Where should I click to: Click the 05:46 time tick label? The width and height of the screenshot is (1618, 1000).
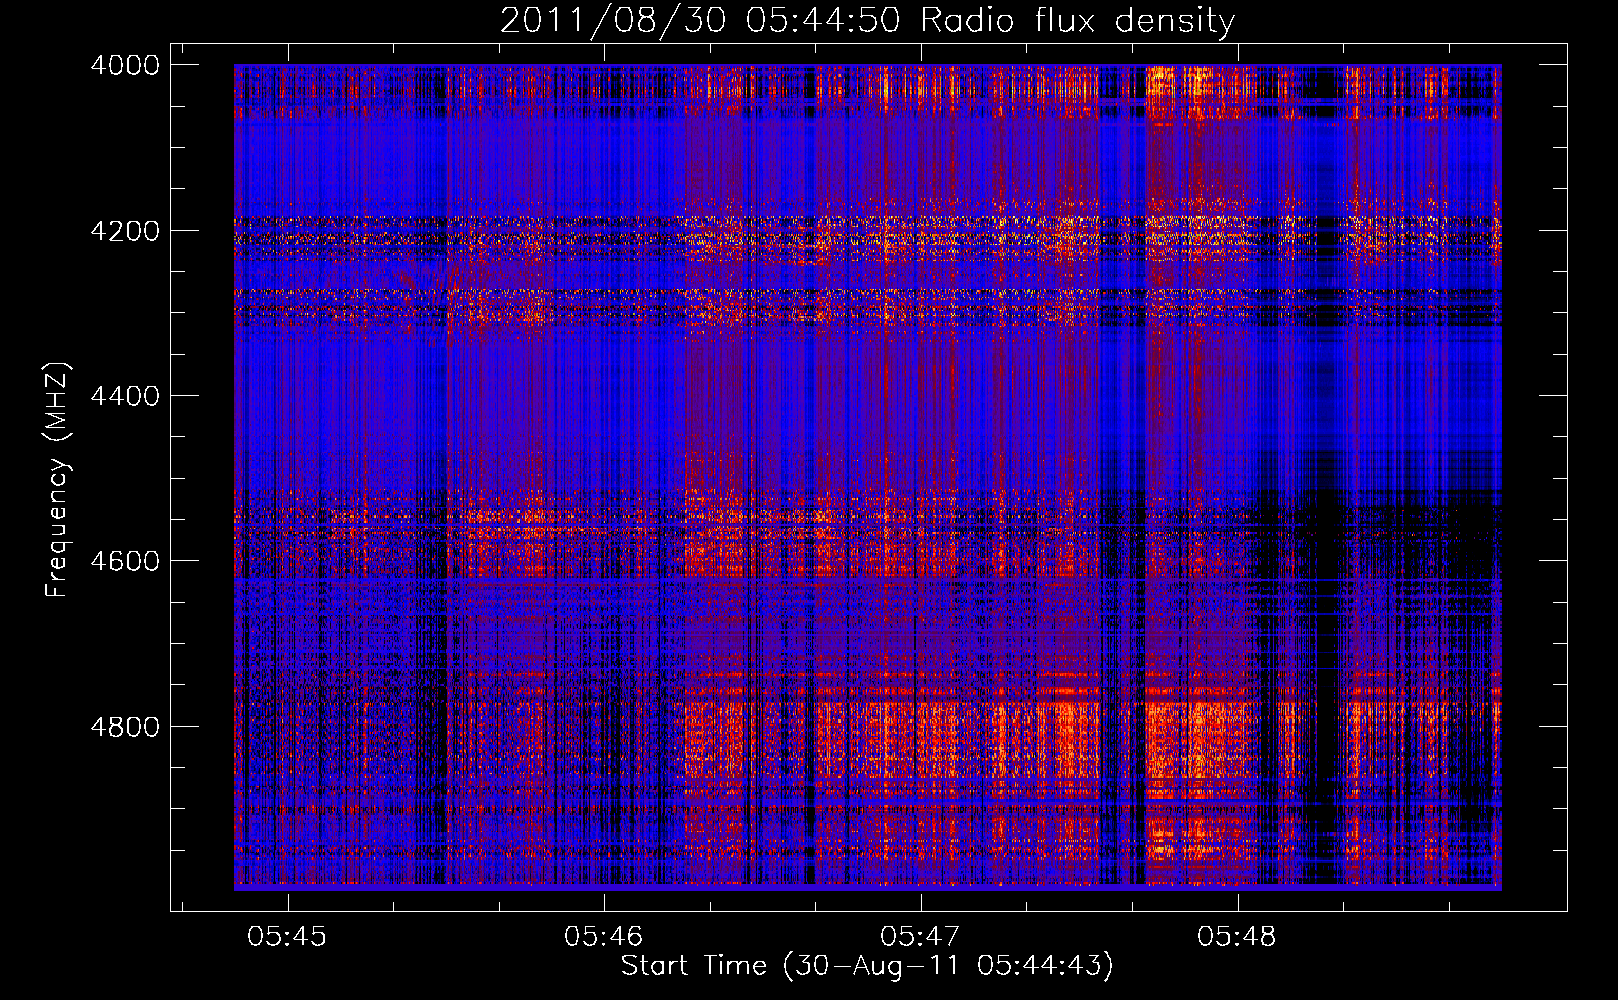604,936
